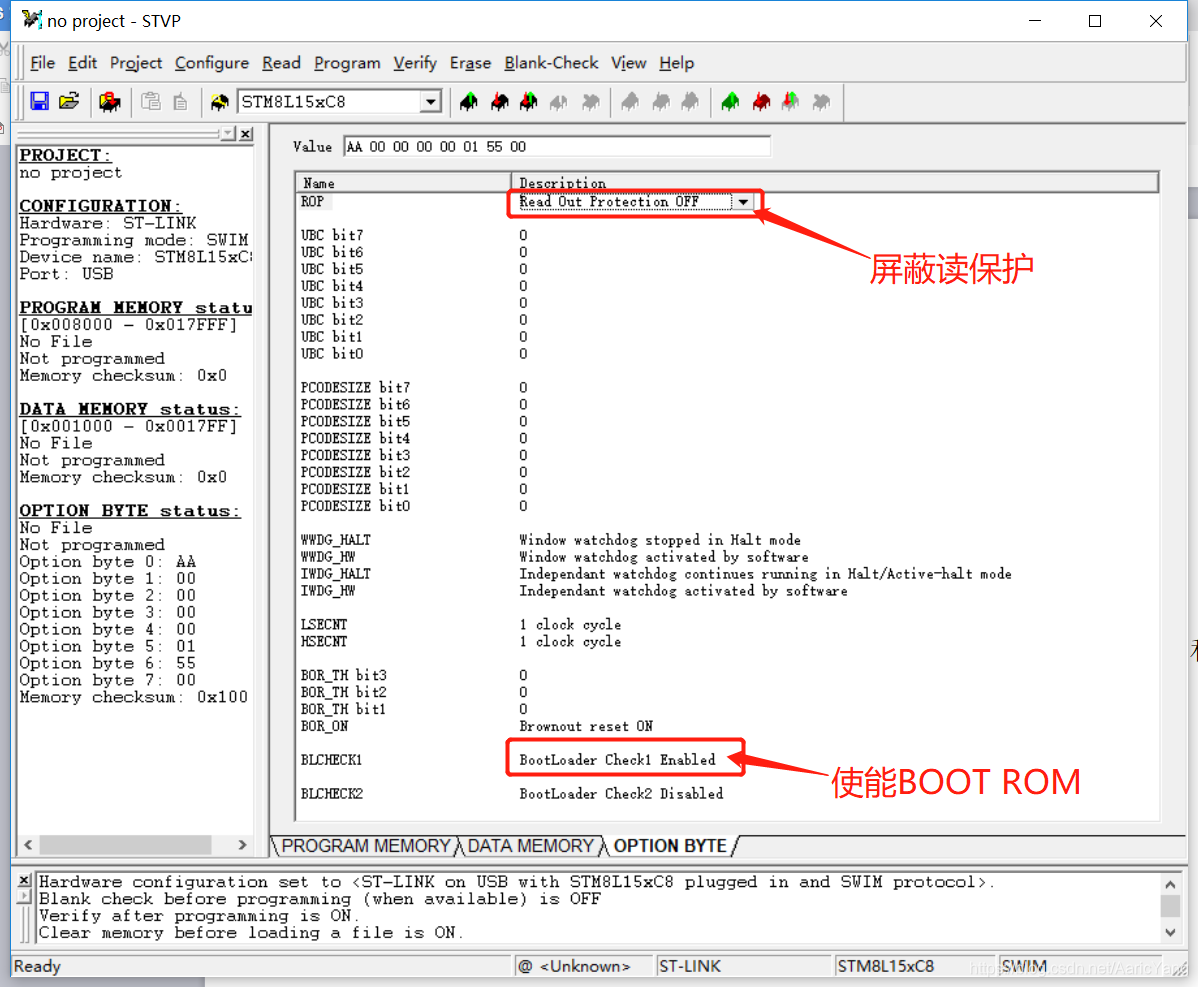
Task: Click the Save toolbar icon
Action: coord(39,102)
